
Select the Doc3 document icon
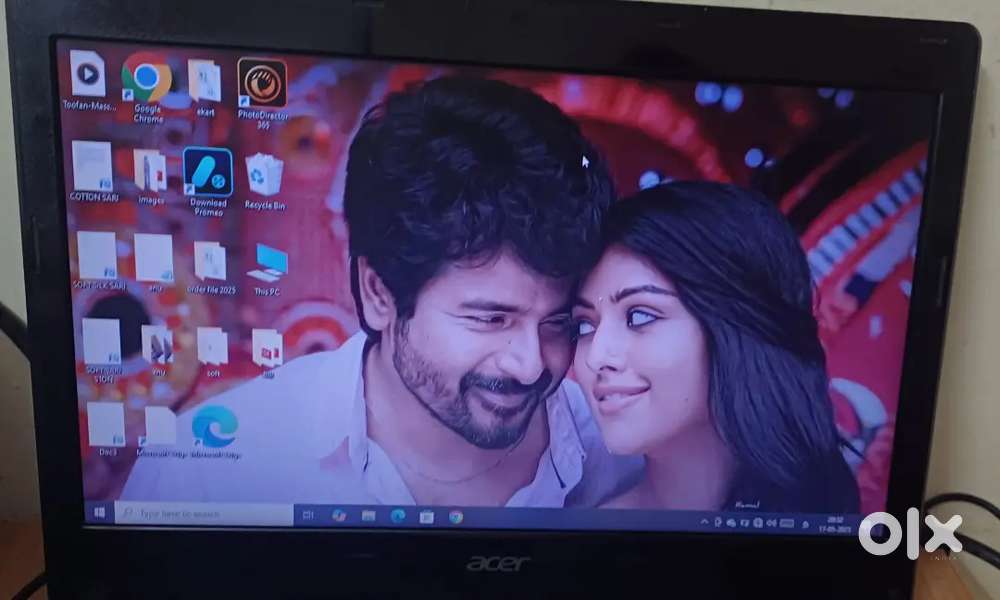pos(106,425)
